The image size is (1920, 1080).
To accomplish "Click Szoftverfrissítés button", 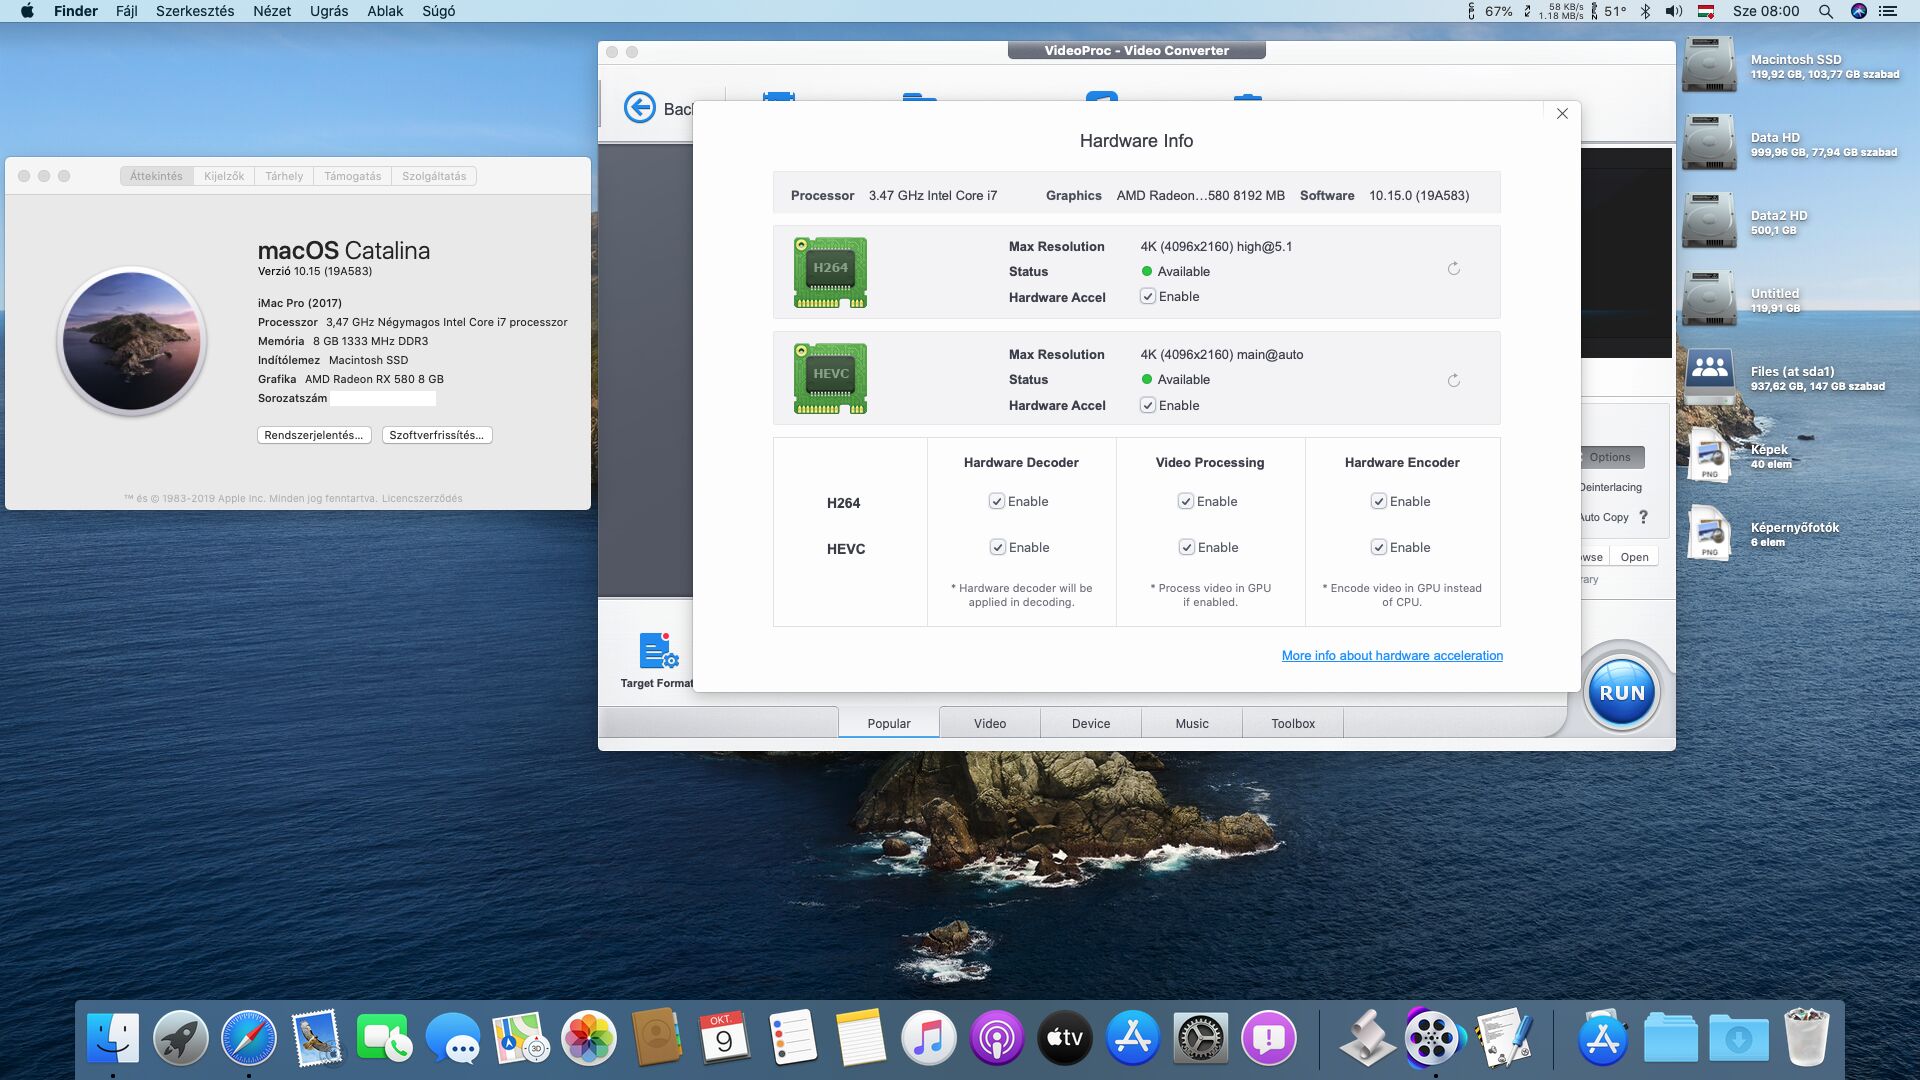I will click(437, 435).
